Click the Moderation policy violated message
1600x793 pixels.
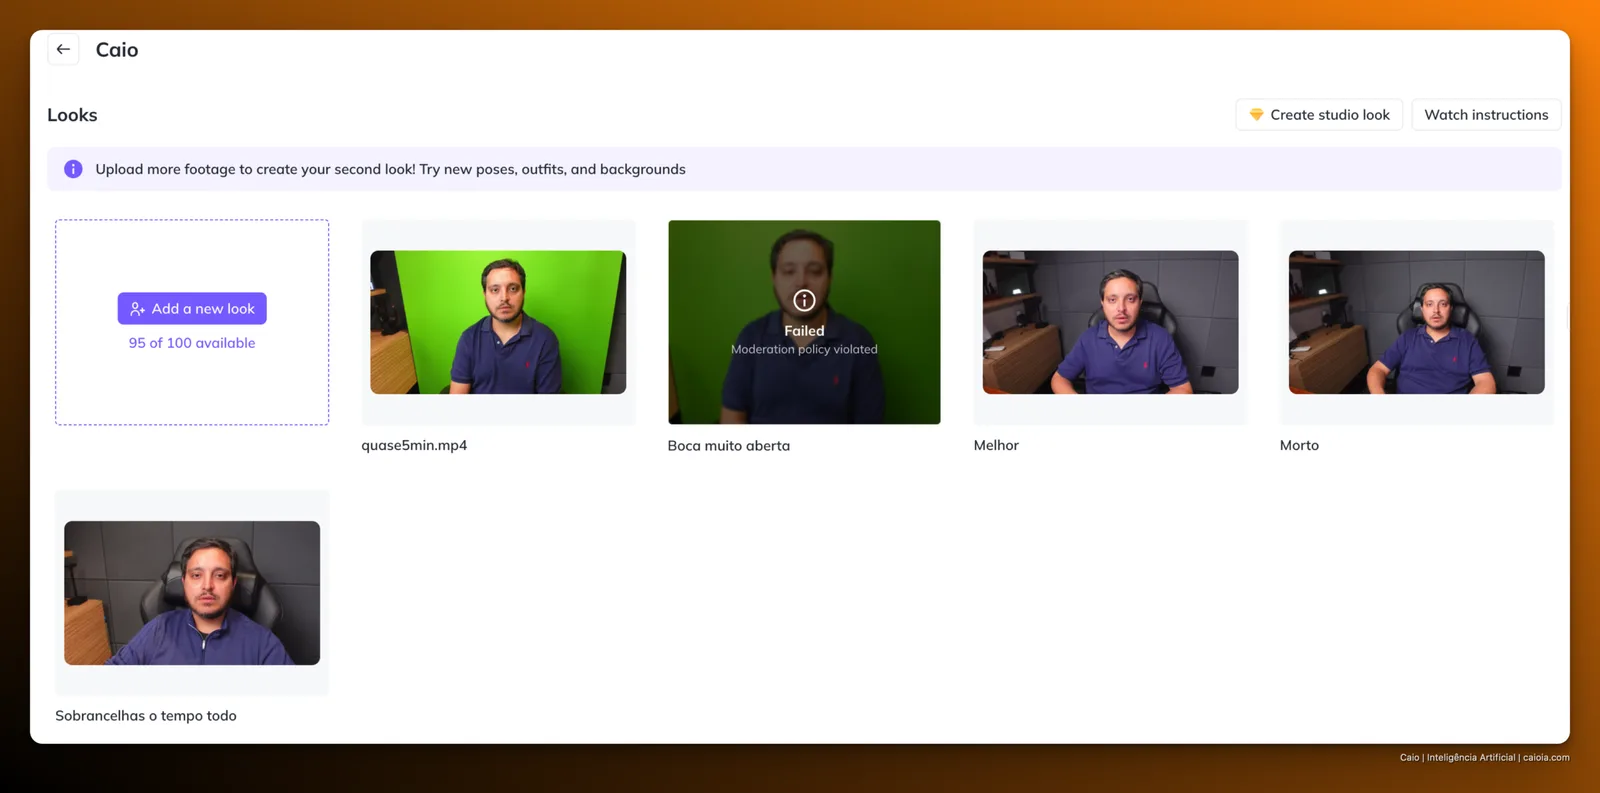pos(804,349)
